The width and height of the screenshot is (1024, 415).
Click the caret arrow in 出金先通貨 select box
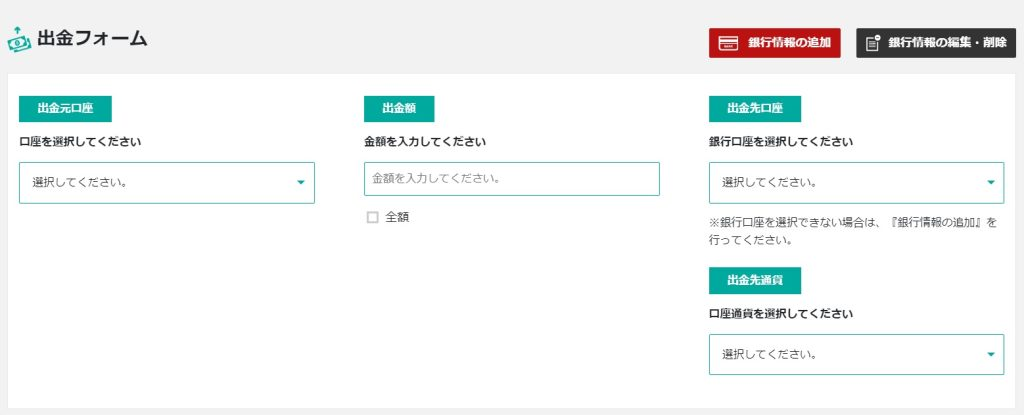990,354
